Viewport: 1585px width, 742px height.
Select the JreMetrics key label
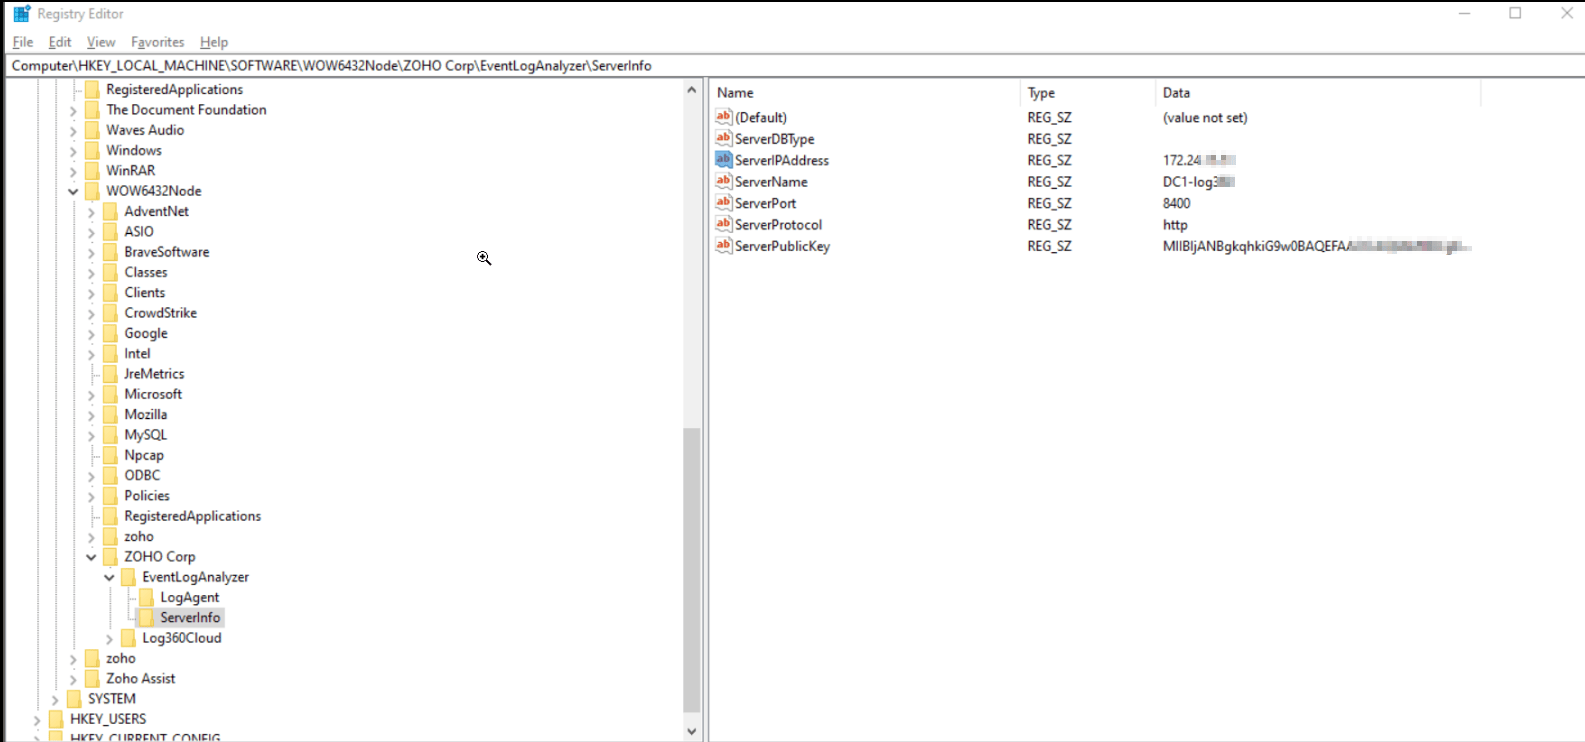(154, 374)
